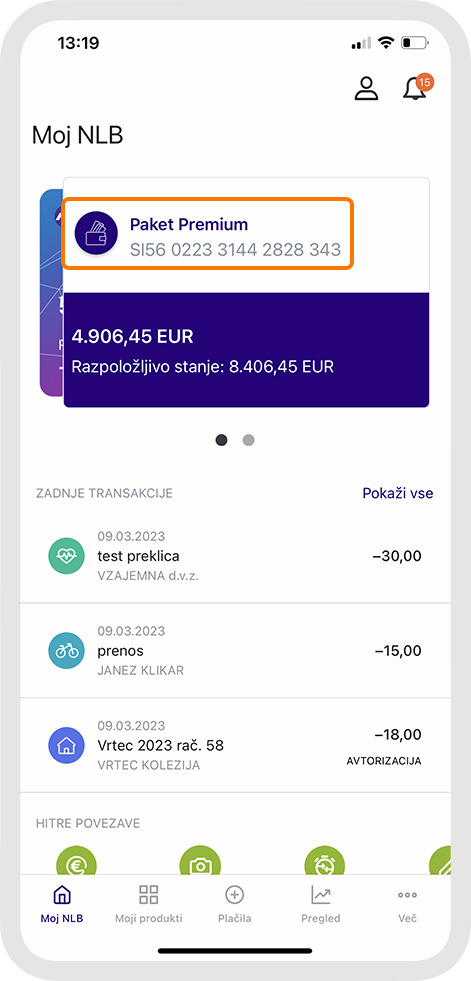Tap the house icon for Vrtec transaction

[66, 745]
